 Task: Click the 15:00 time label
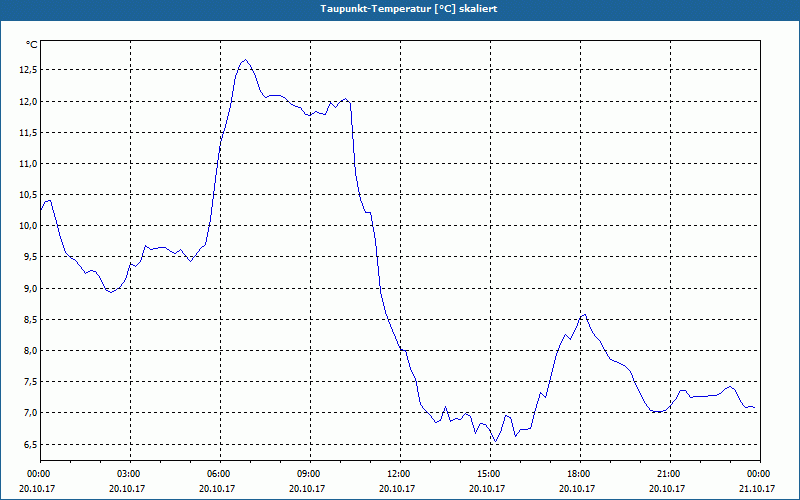point(490,474)
